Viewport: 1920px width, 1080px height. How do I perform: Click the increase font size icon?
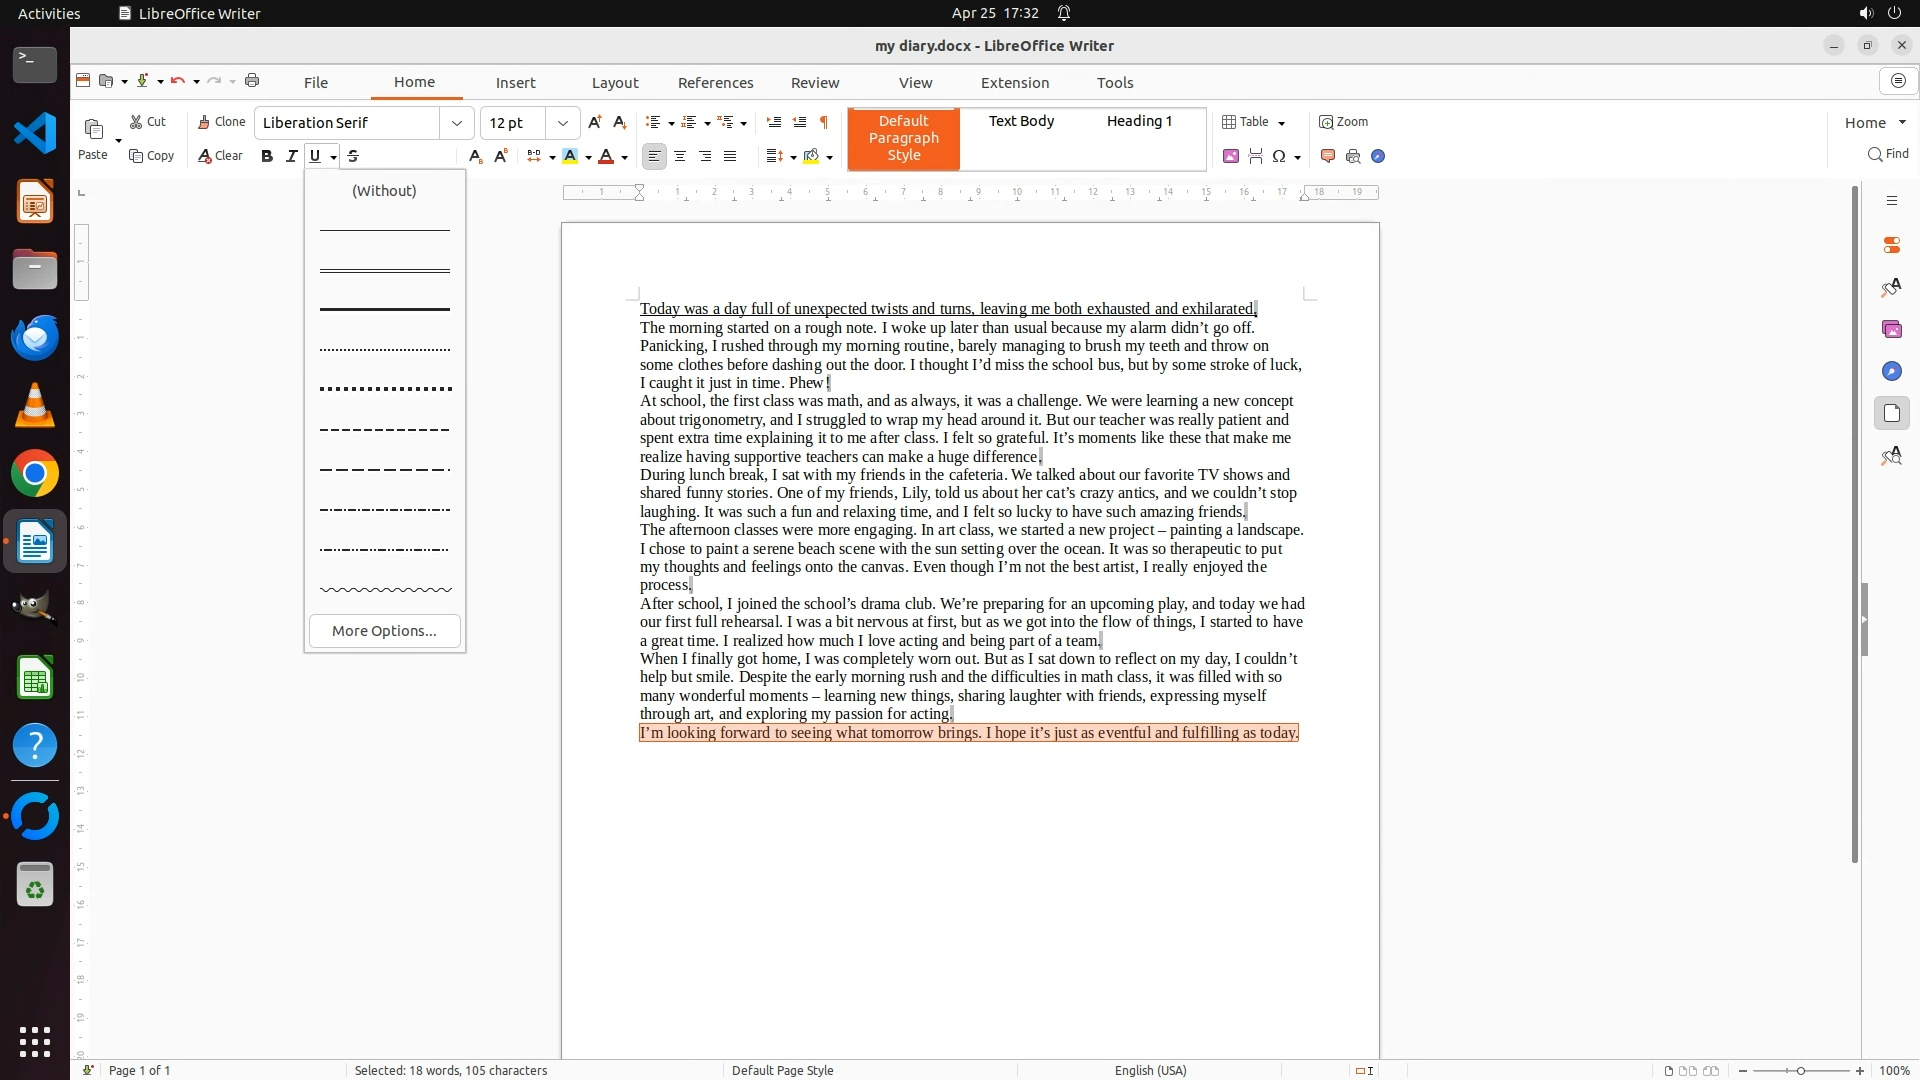tap(595, 122)
